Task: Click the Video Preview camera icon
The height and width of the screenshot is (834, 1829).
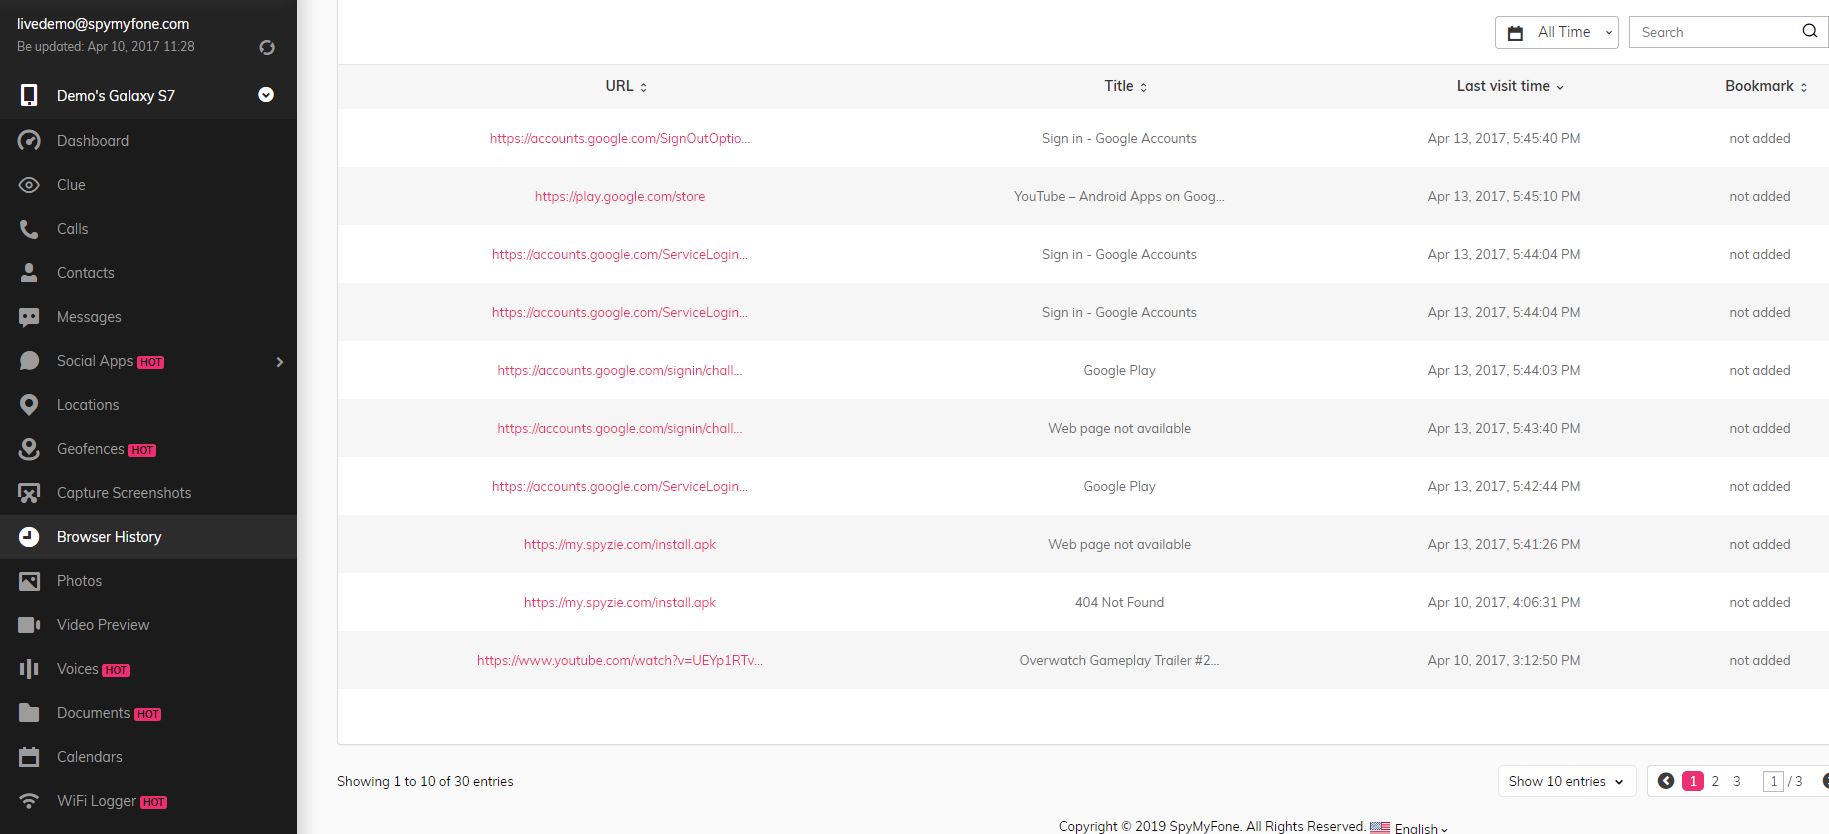Action: [29, 625]
